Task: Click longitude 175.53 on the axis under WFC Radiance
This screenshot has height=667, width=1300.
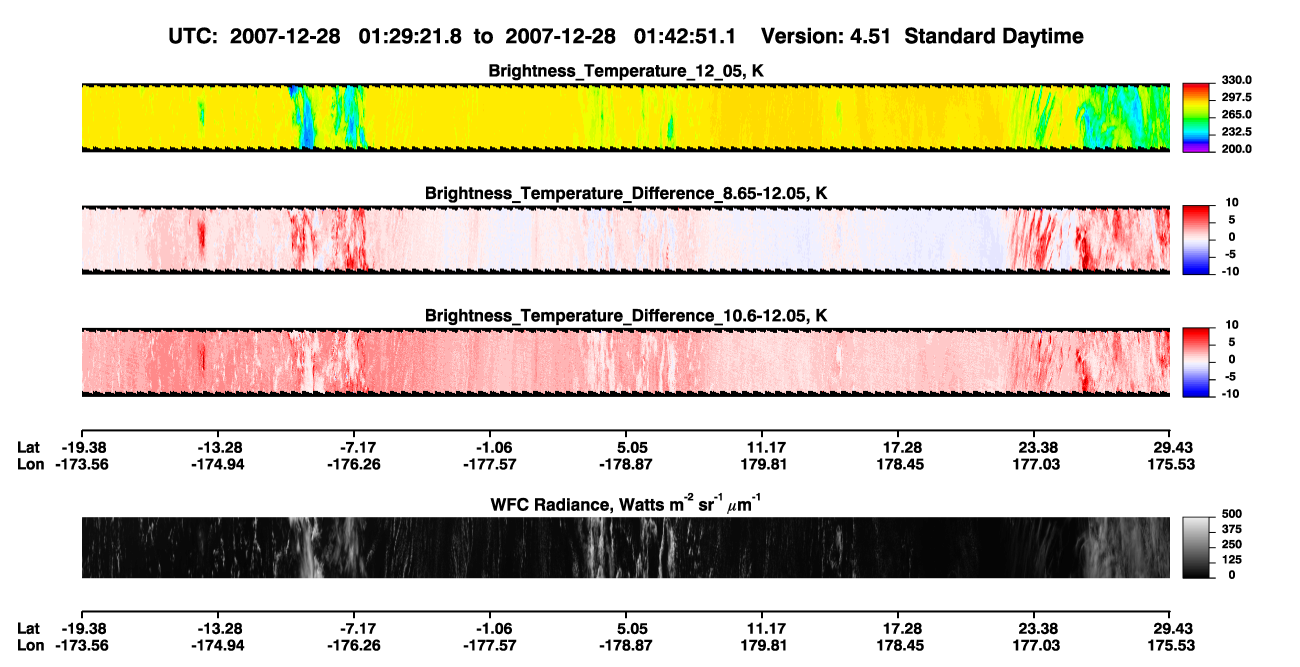Action: click(x=1170, y=646)
